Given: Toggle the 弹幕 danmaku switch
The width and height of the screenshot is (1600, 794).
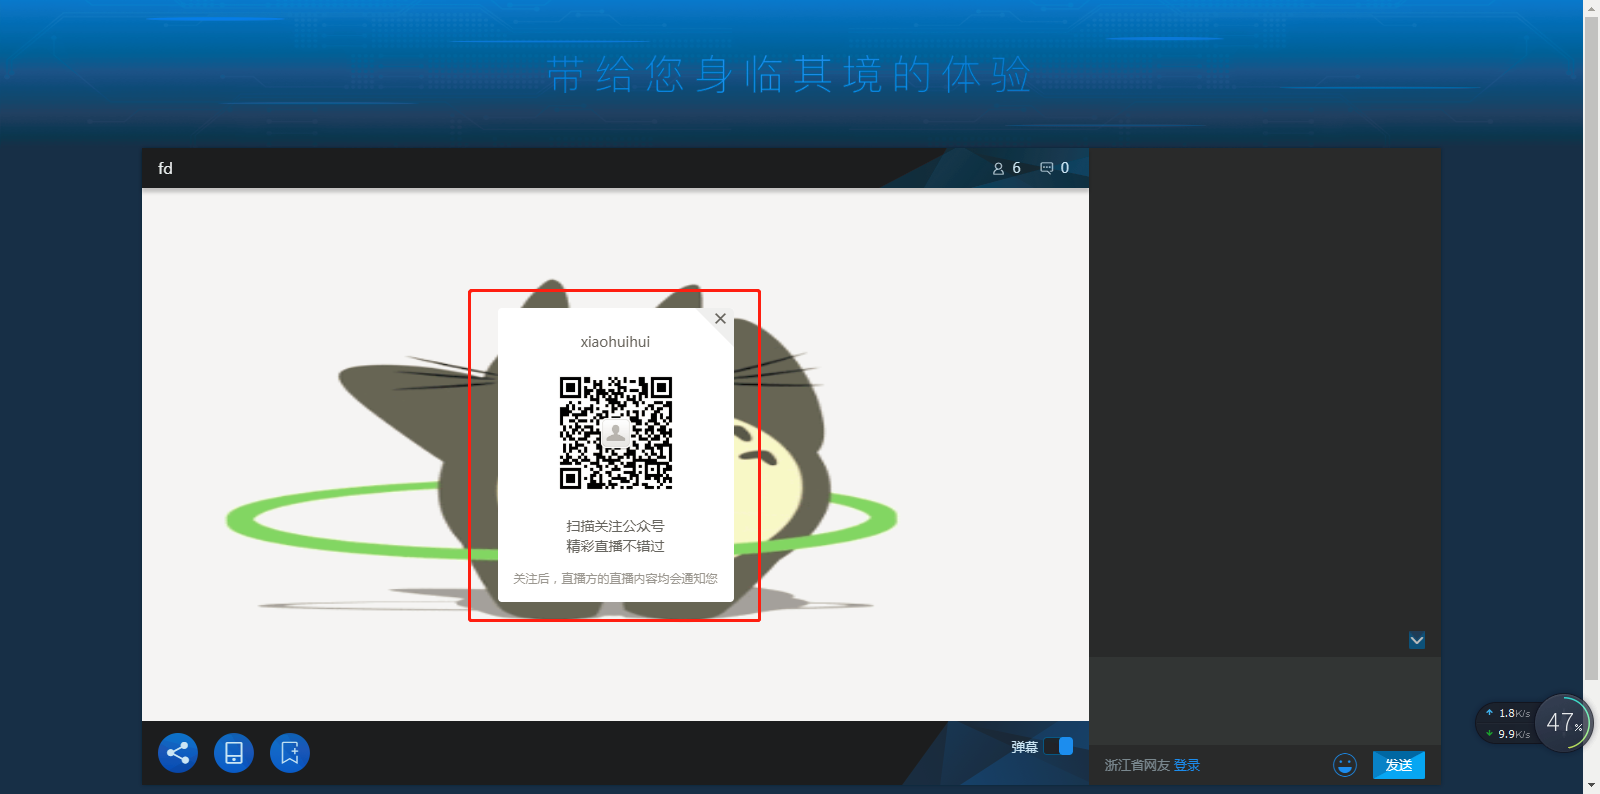Looking at the screenshot, I should pyautogui.click(x=1058, y=746).
